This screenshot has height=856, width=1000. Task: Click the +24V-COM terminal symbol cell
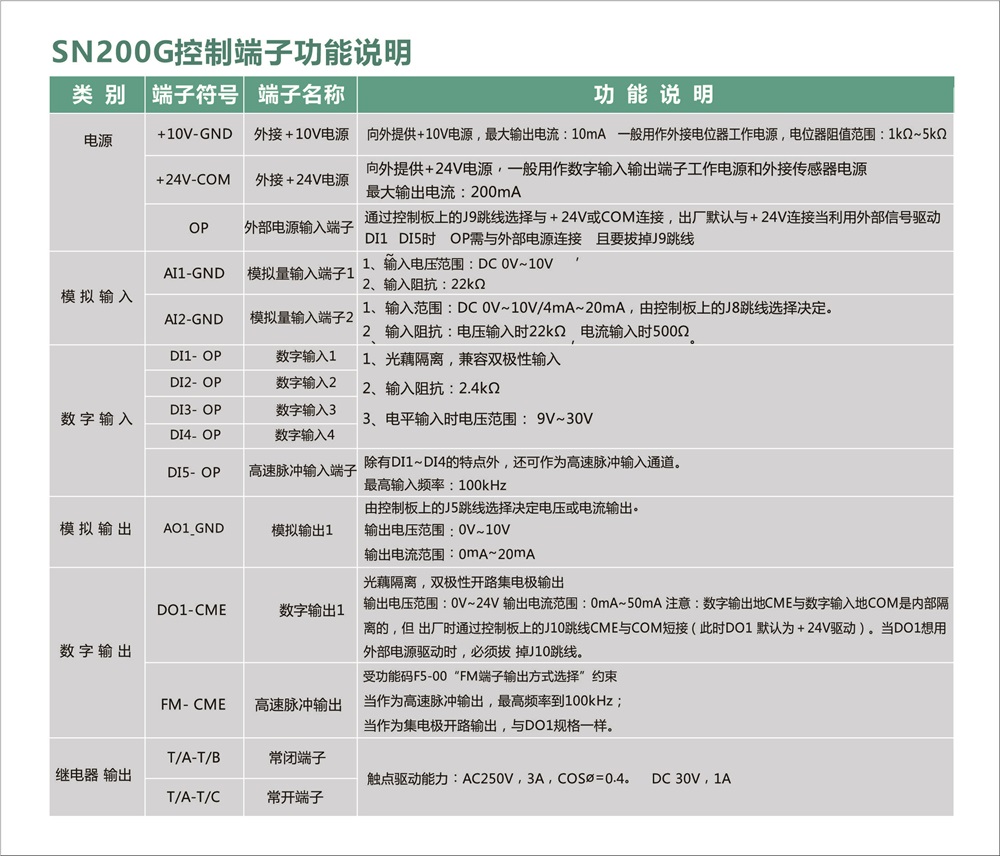point(195,180)
